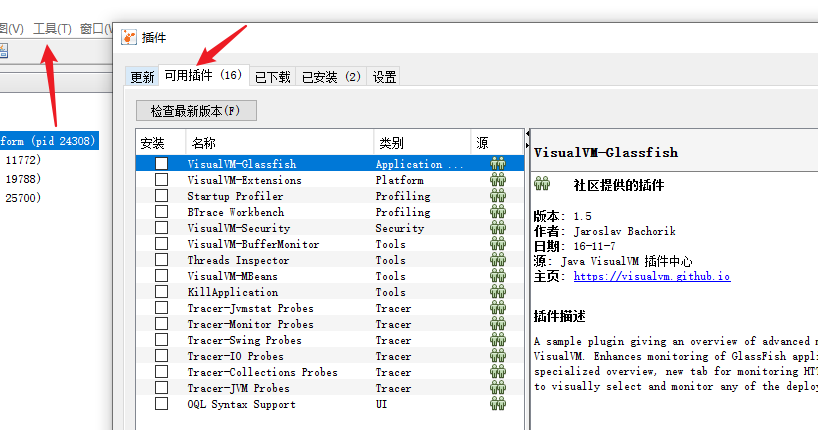Sort the plugin list by 类别 column

[422, 142]
